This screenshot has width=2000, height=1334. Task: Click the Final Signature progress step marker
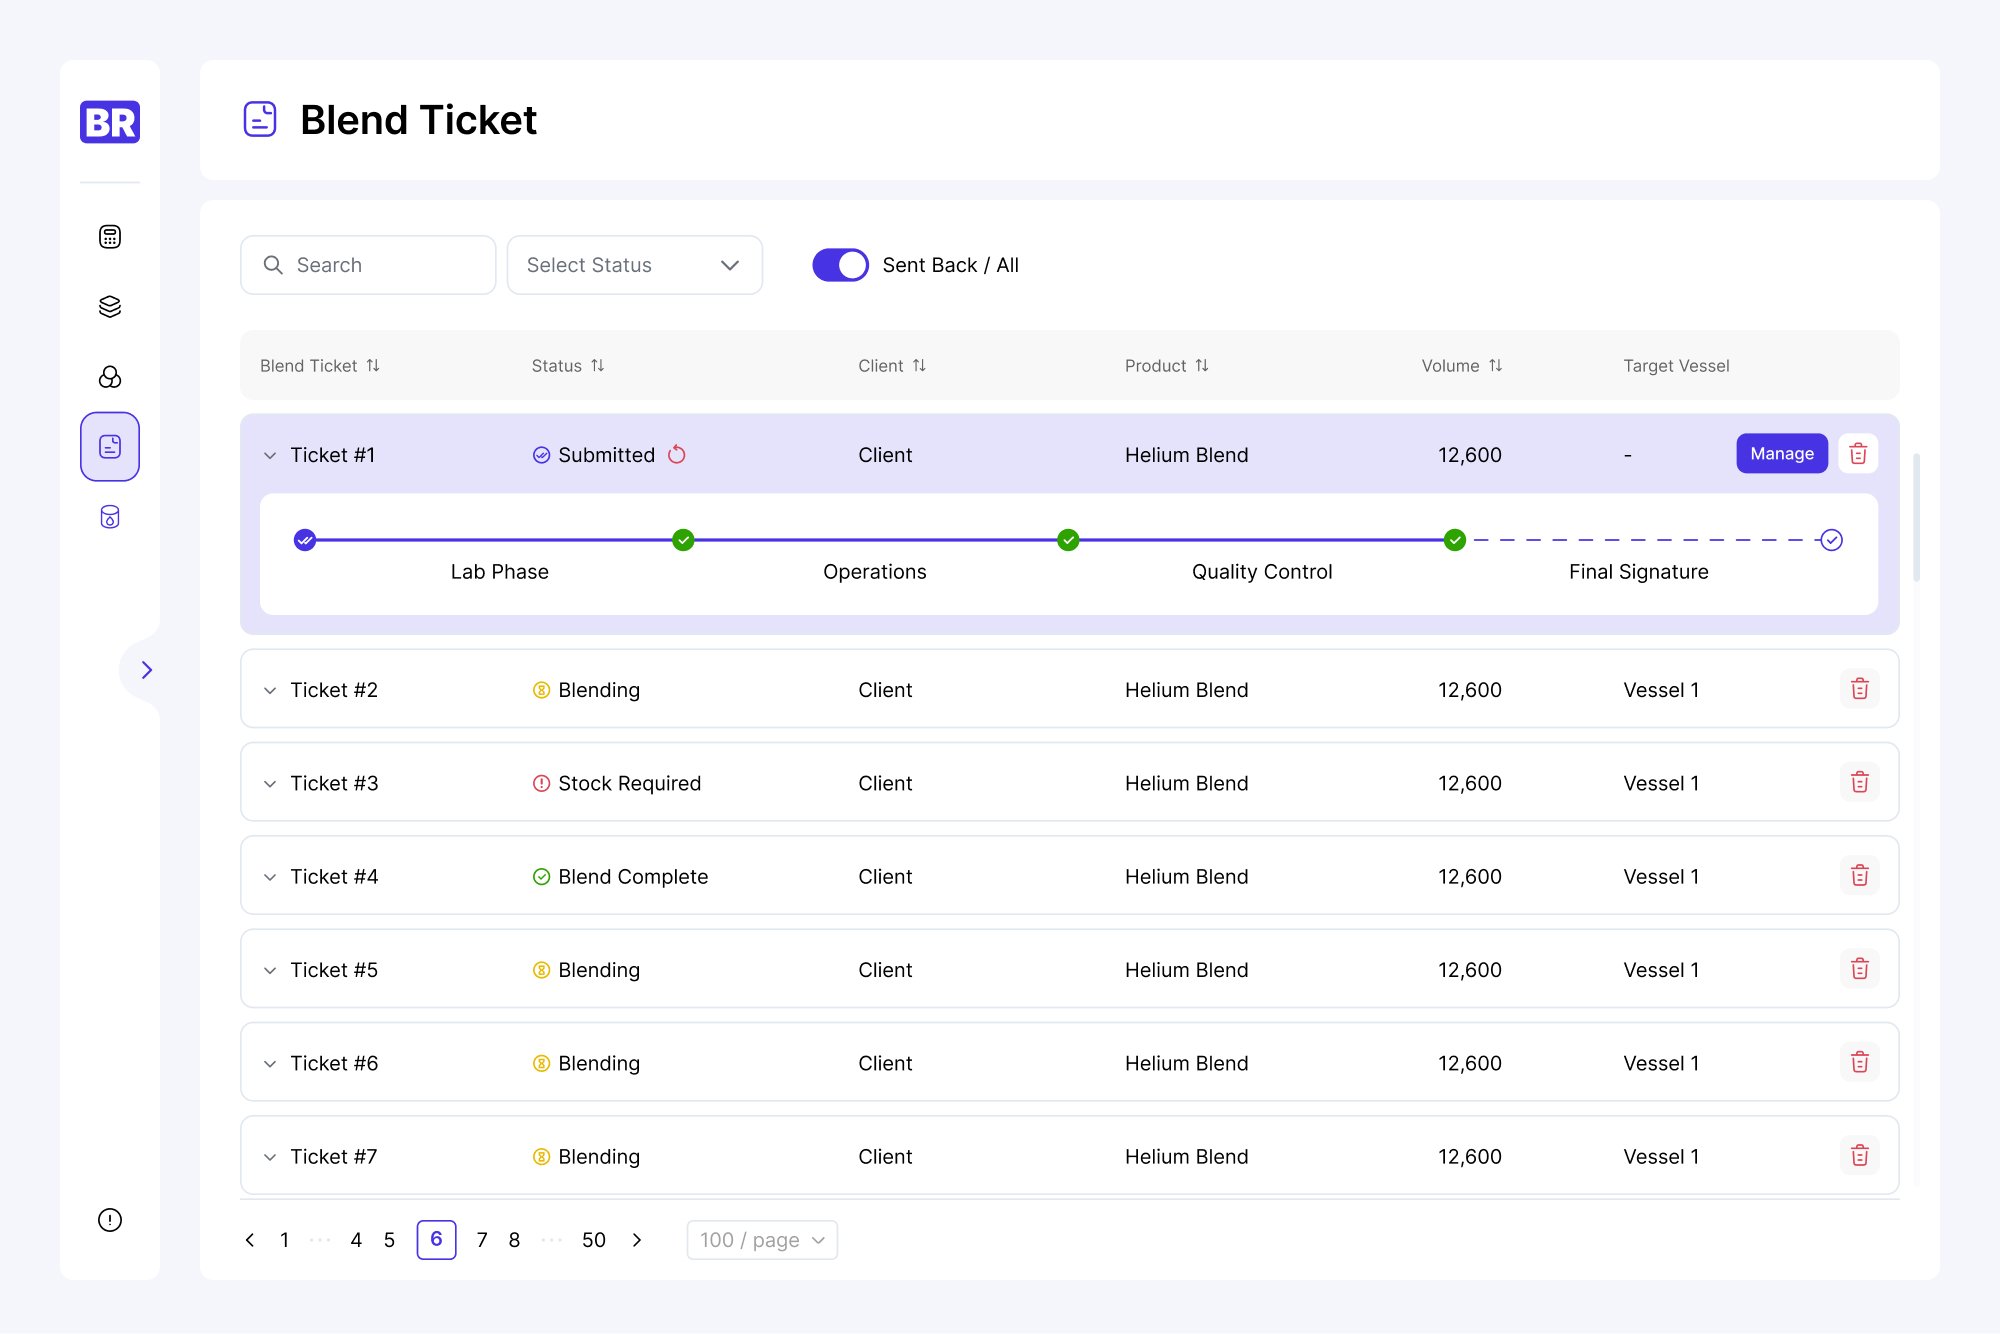1831,540
